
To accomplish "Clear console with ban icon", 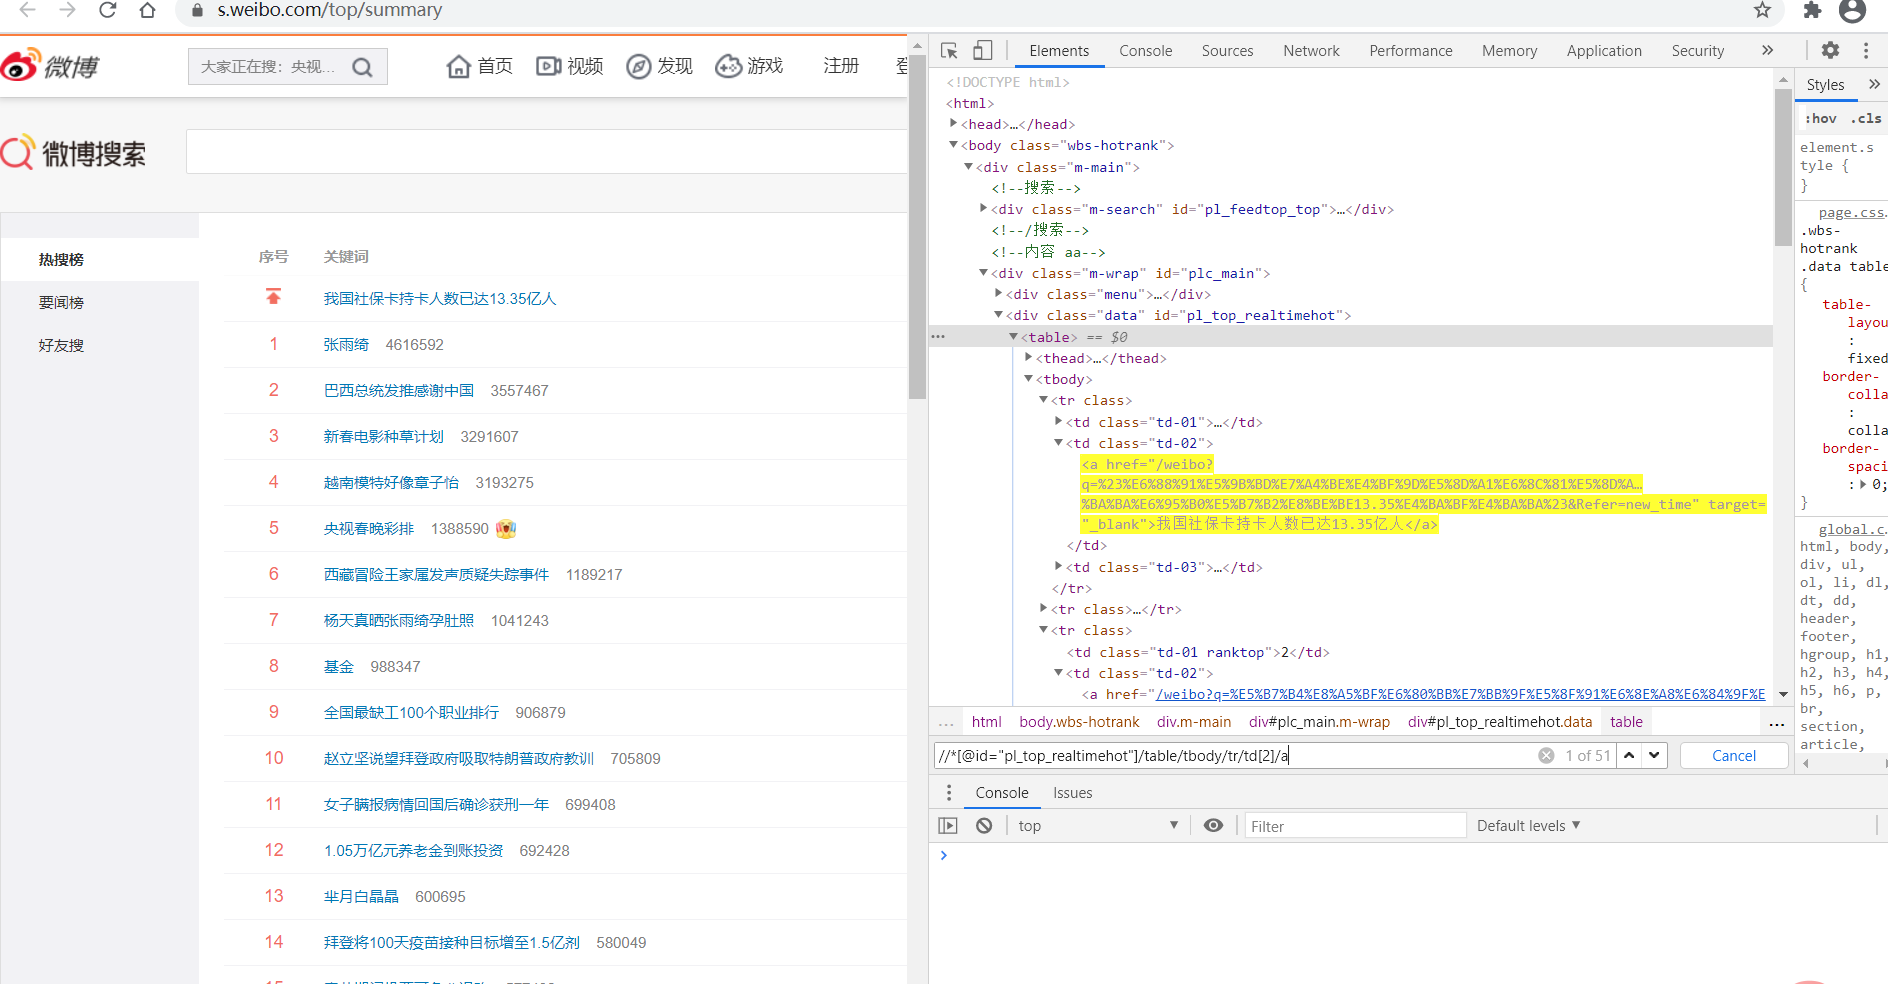I will coord(984,826).
